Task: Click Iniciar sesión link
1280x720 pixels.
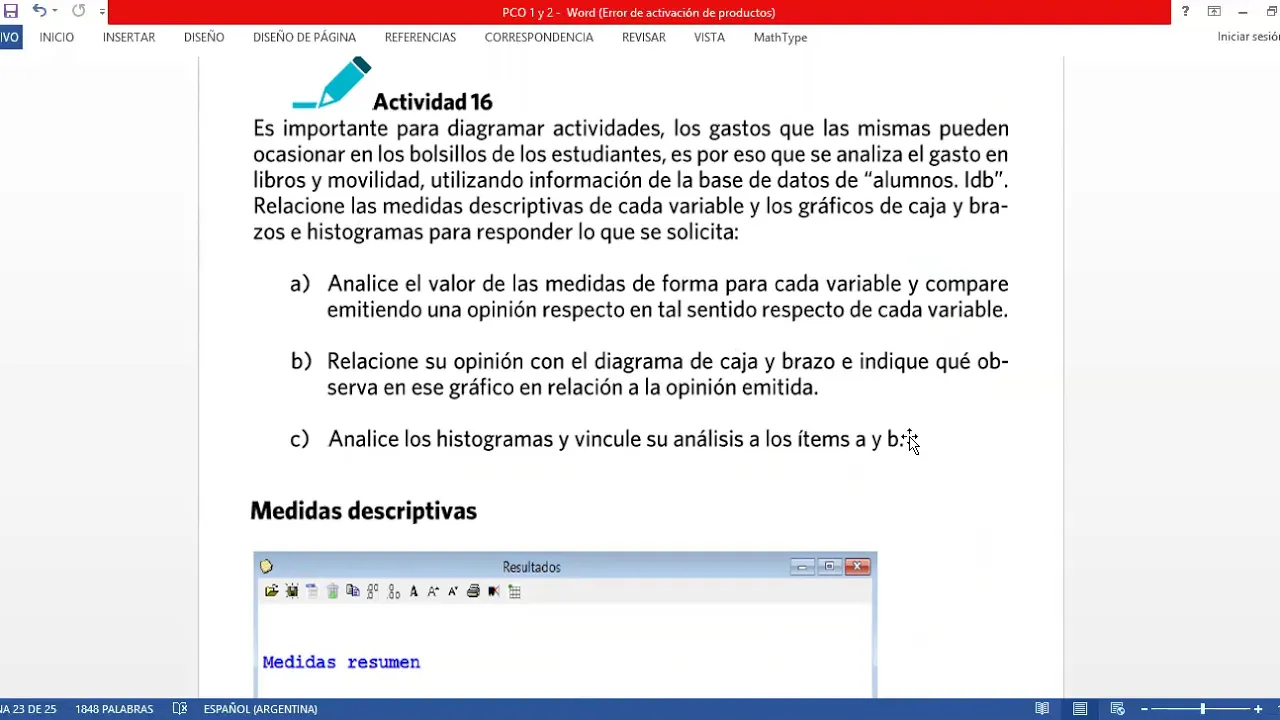Action: pos(1248,37)
